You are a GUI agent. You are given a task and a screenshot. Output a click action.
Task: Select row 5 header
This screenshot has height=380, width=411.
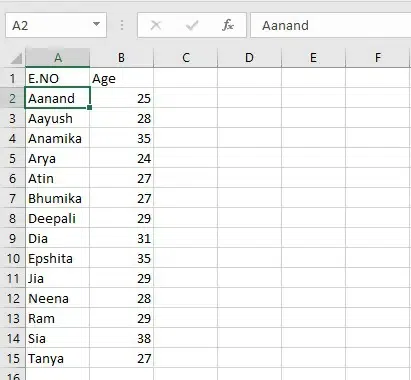13,158
